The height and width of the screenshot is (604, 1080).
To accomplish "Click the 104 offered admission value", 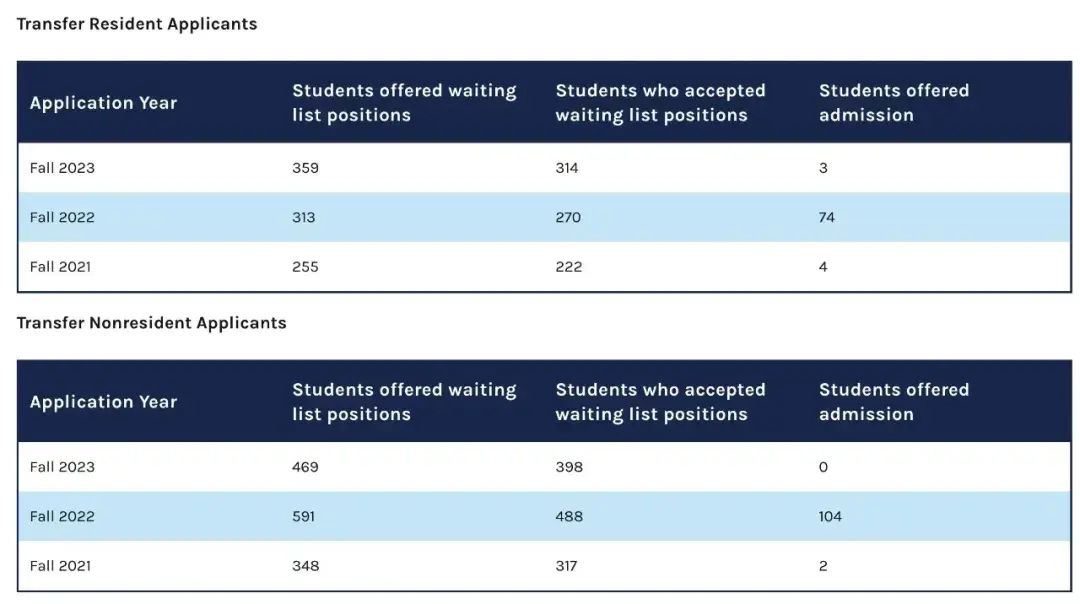I will coord(830,516).
